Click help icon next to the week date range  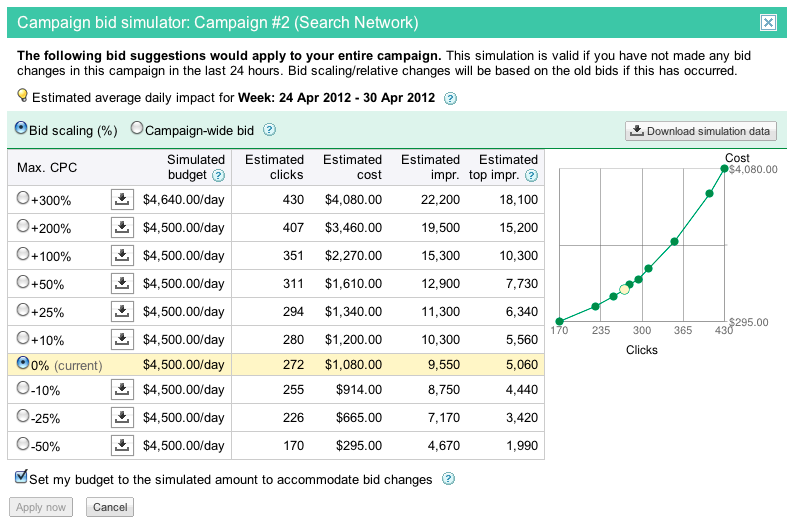450,98
